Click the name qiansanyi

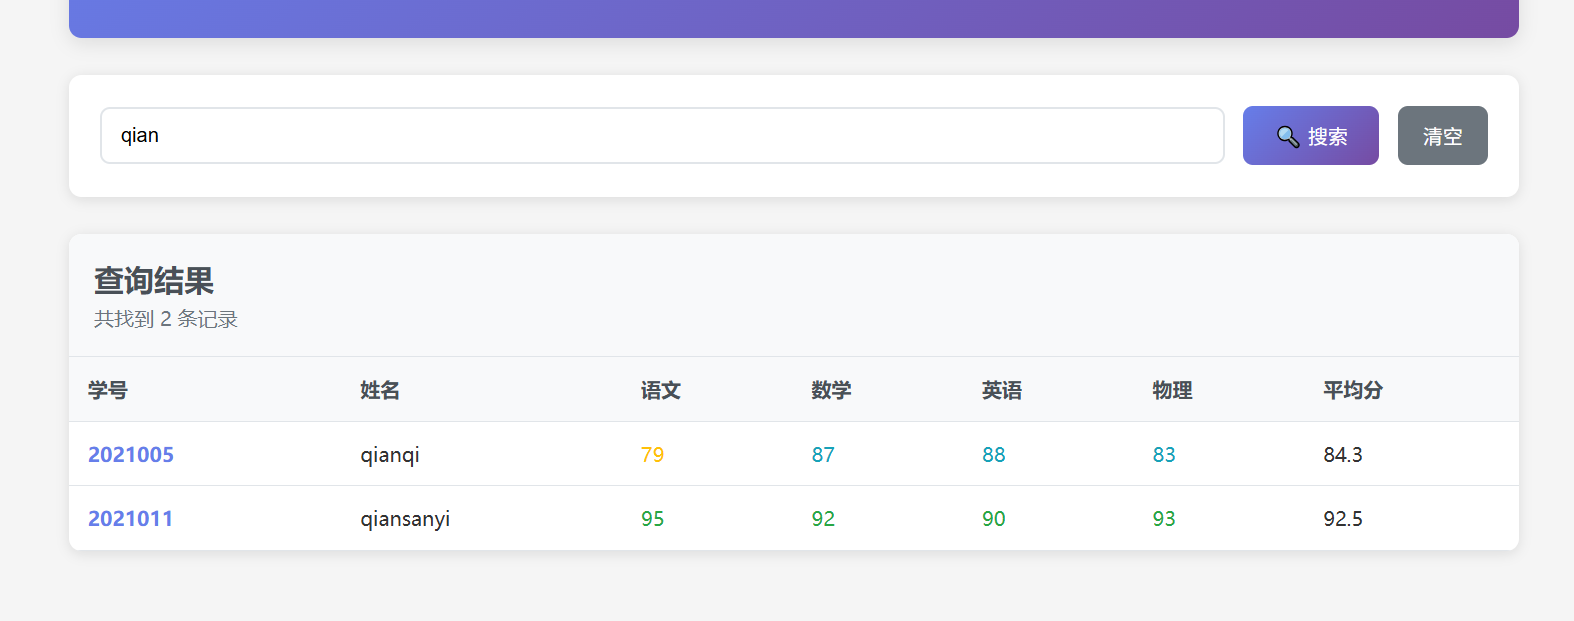[405, 519]
